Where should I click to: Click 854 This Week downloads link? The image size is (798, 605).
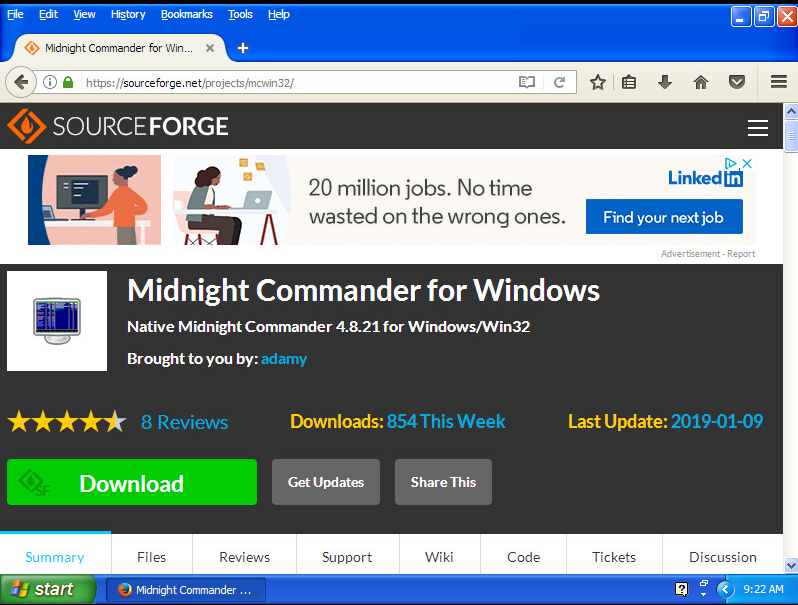coord(446,421)
